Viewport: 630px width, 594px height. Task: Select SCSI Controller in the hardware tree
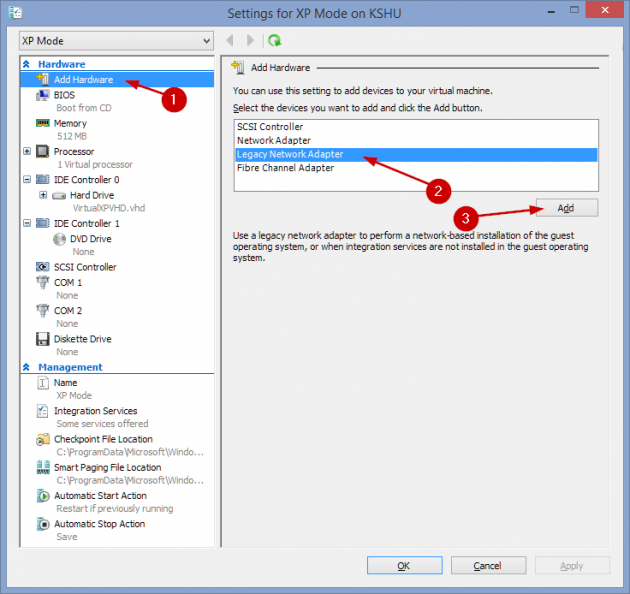[85, 267]
